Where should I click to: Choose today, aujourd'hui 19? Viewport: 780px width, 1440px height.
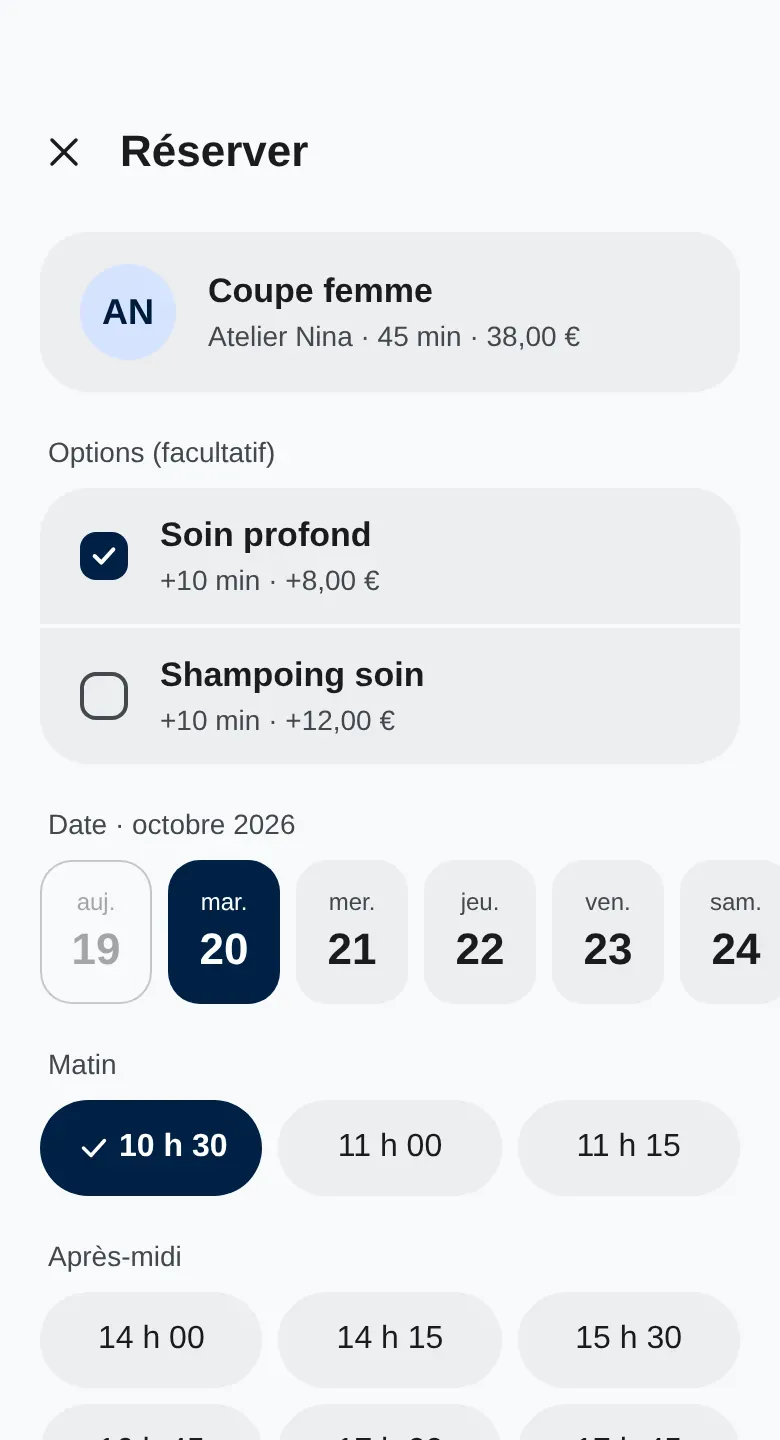coord(96,932)
